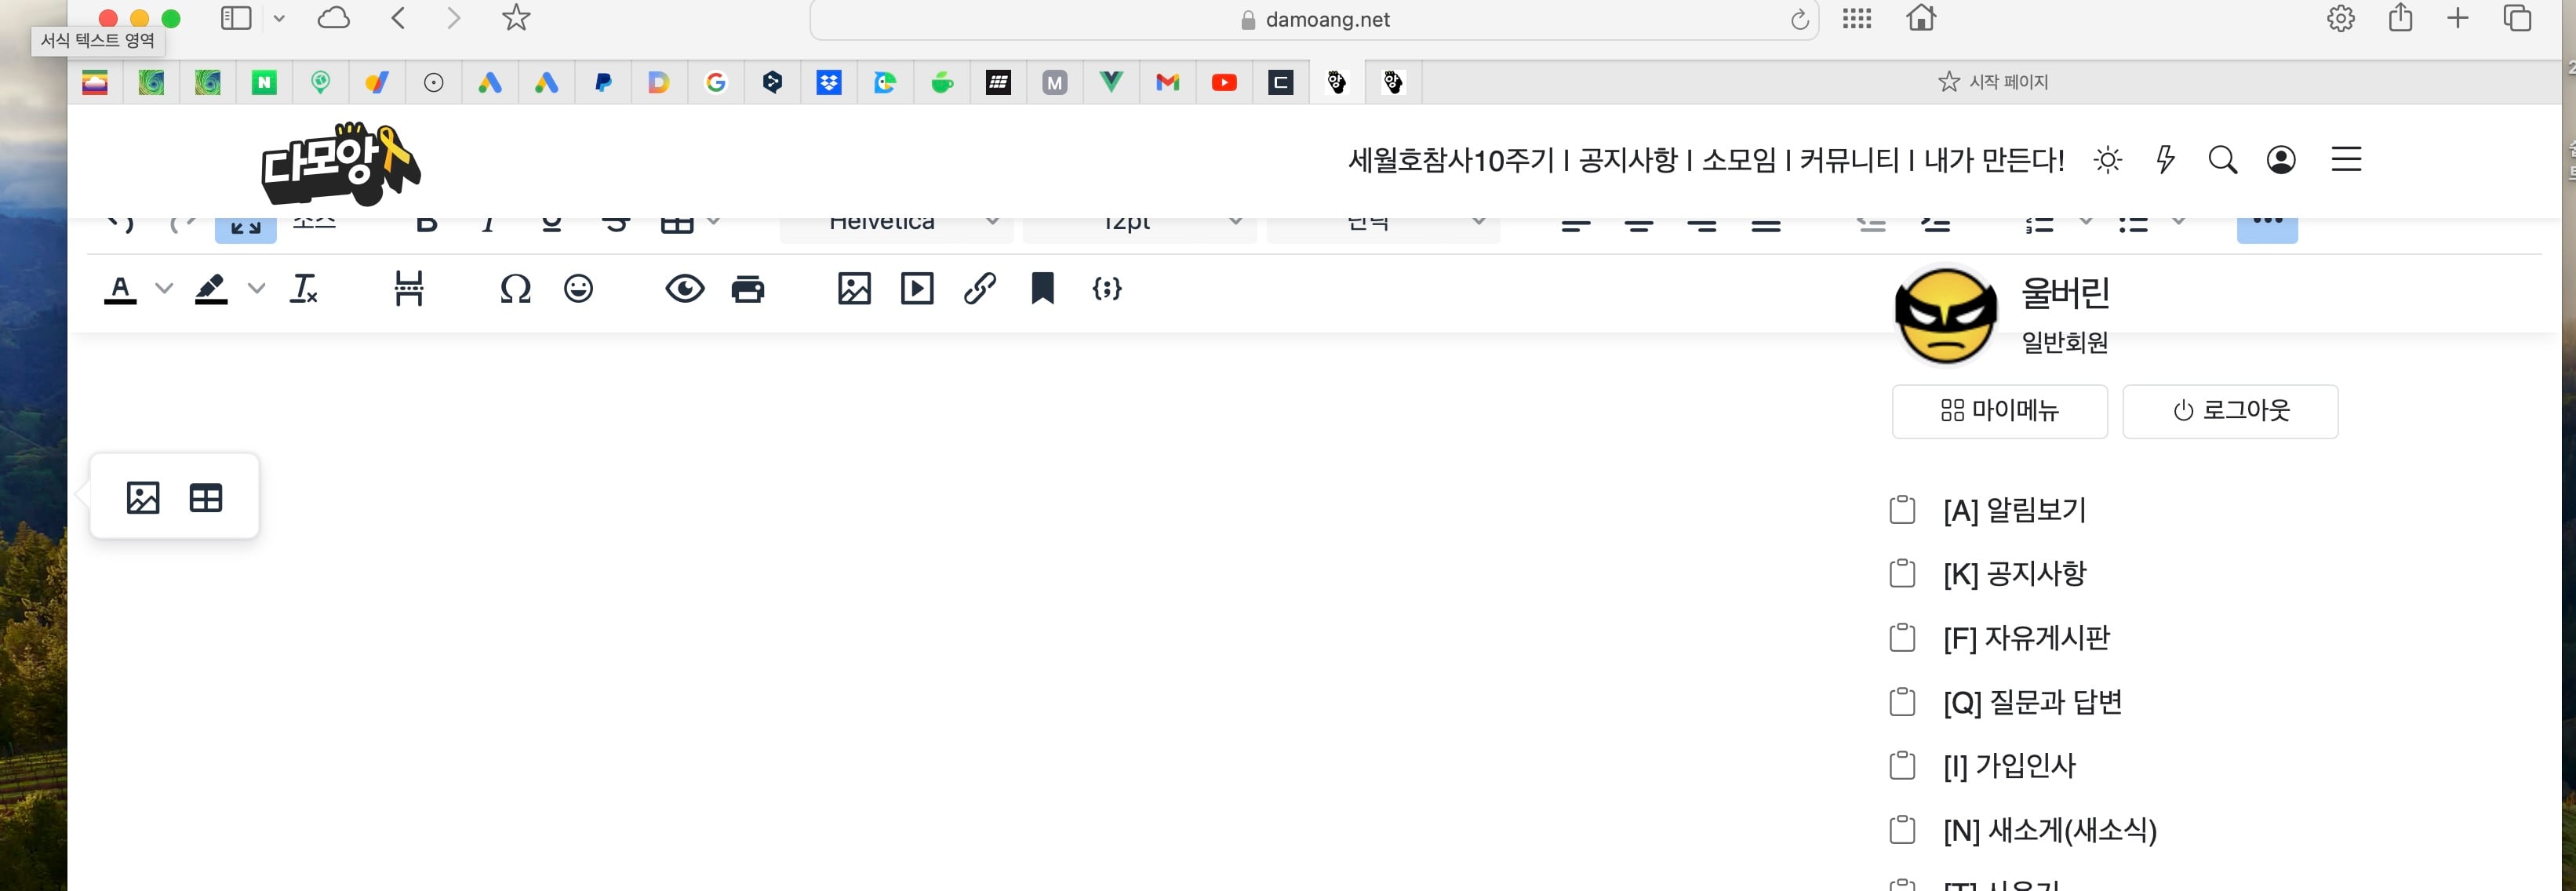Open site search with magnifier icon

[x=2222, y=160]
